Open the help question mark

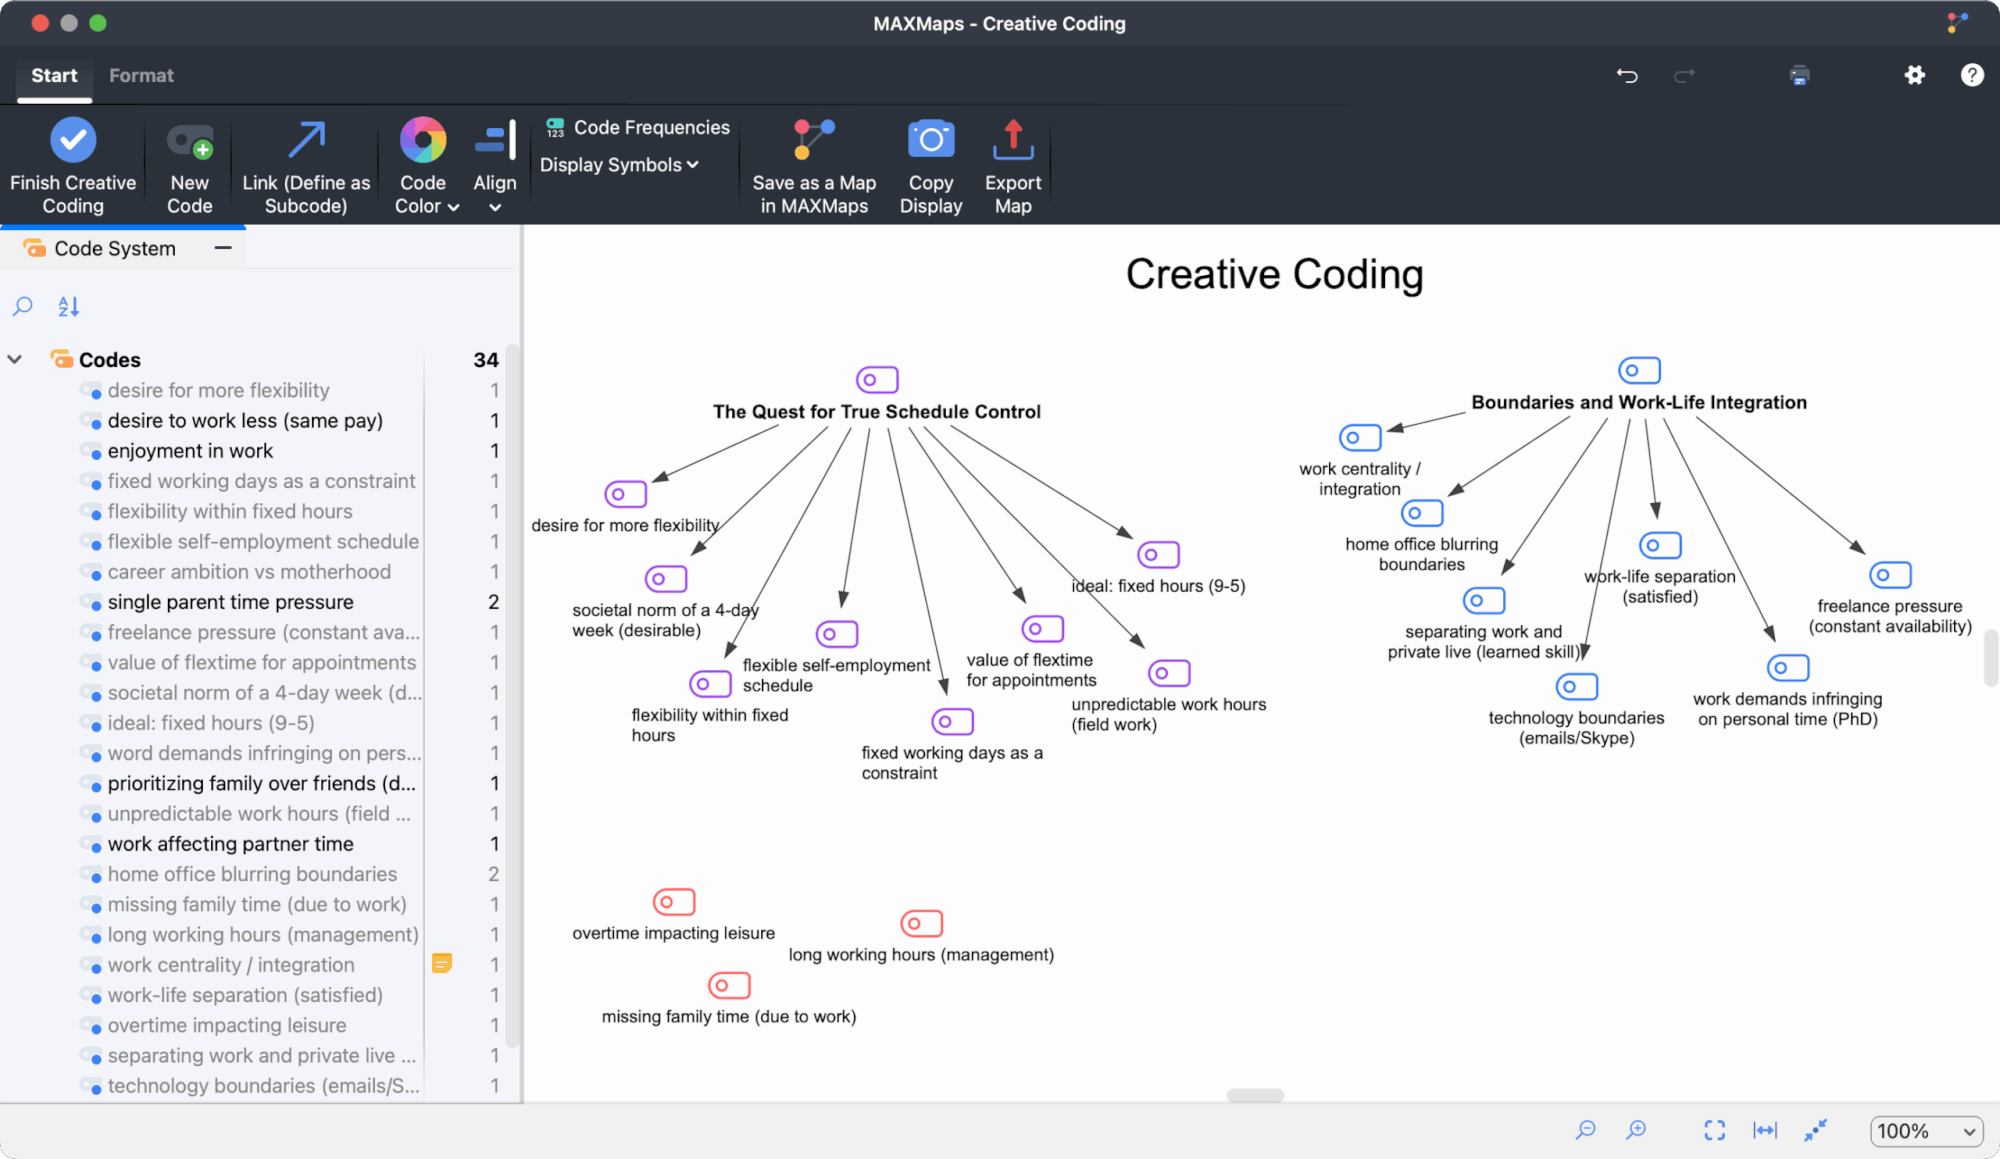[1972, 75]
